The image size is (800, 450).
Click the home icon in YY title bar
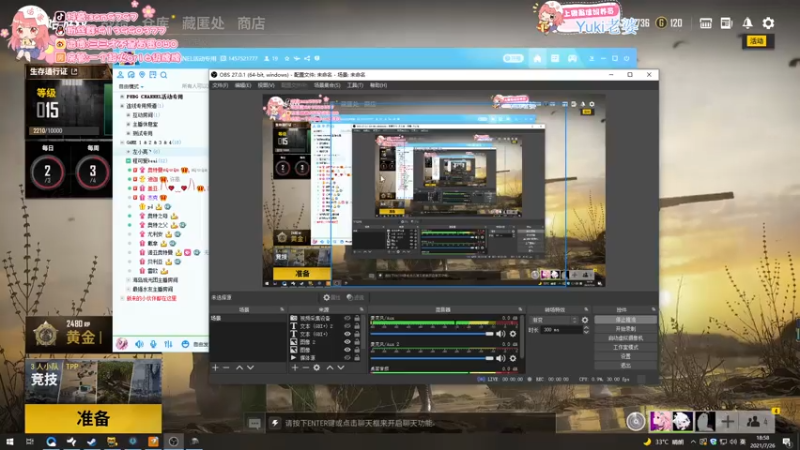537,58
